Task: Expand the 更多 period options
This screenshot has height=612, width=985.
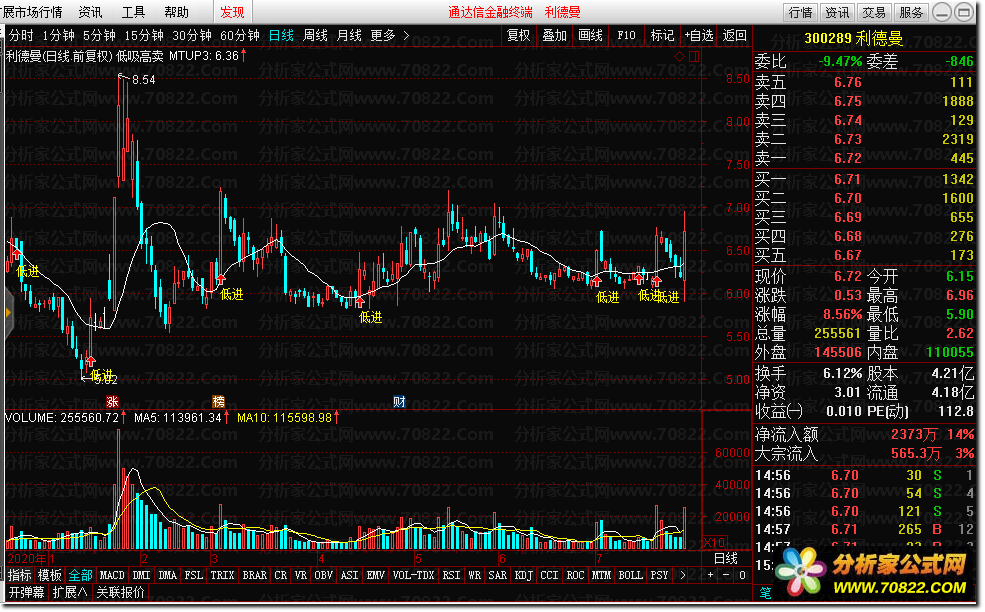Action: (x=389, y=36)
